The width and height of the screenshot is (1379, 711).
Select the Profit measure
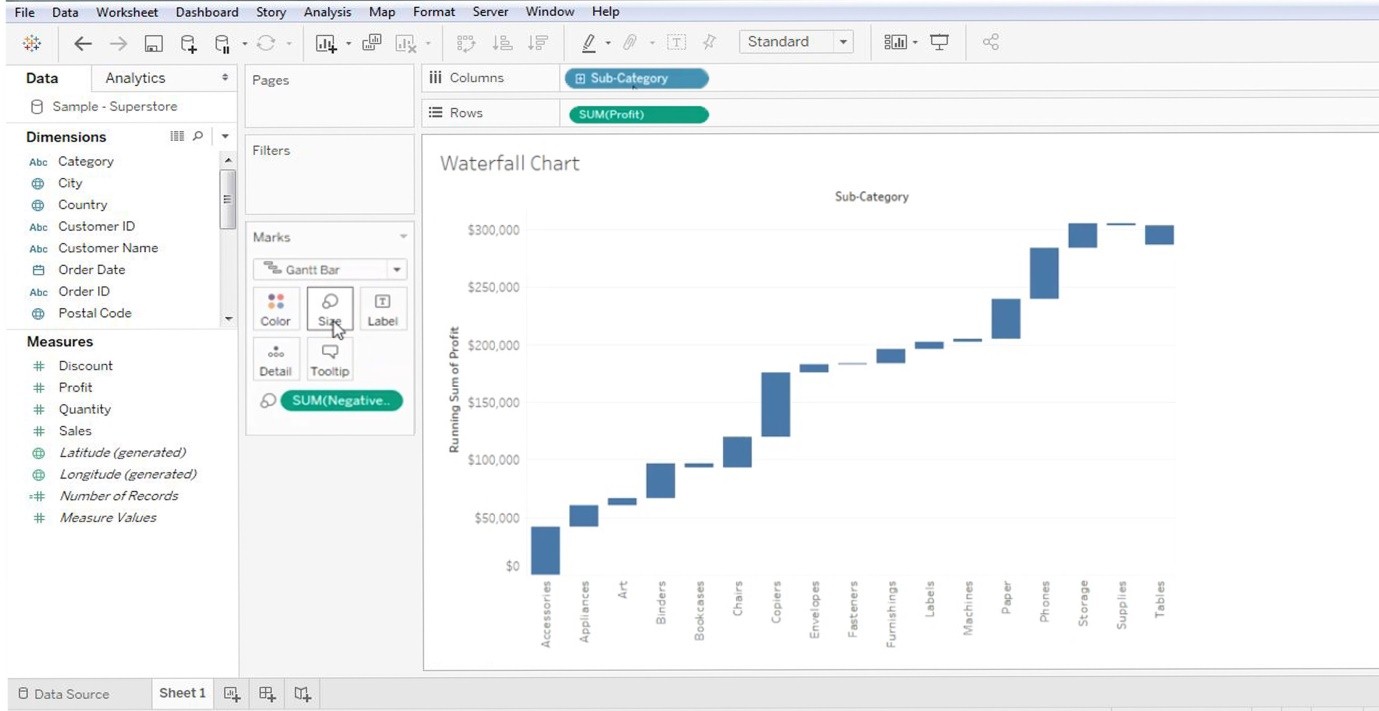[x=75, y=388]
